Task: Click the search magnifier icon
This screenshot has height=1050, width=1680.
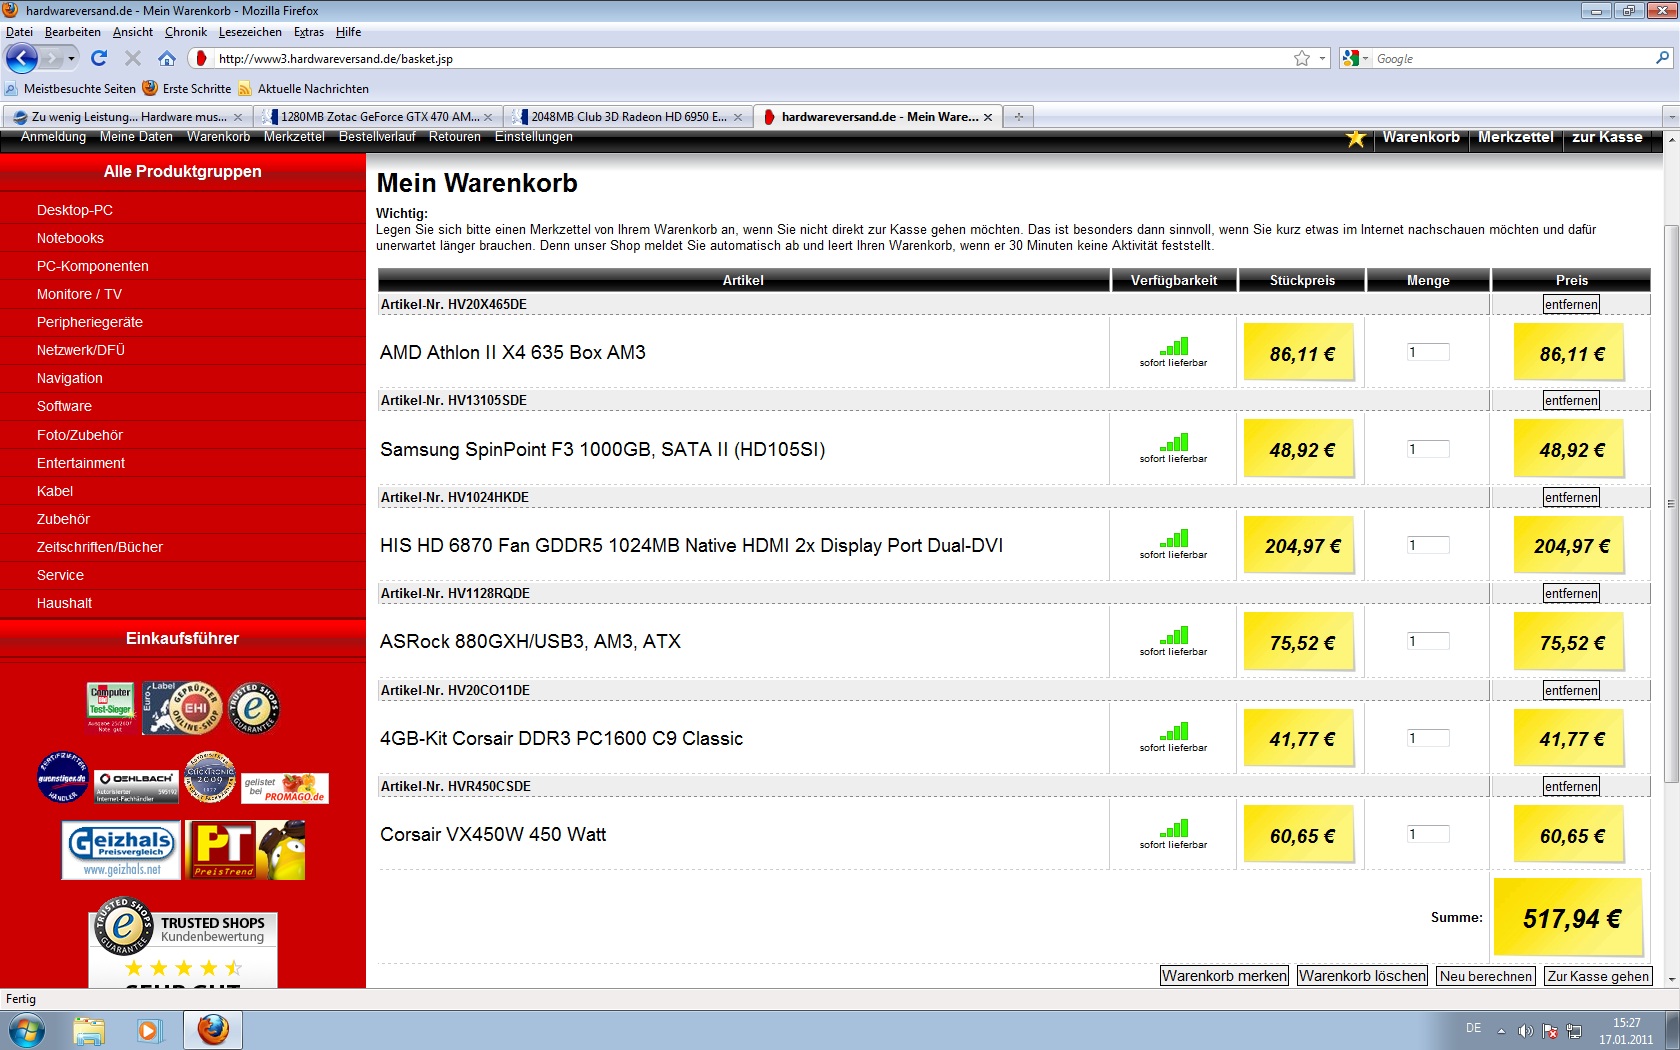Action: (x=1663, y=59)
